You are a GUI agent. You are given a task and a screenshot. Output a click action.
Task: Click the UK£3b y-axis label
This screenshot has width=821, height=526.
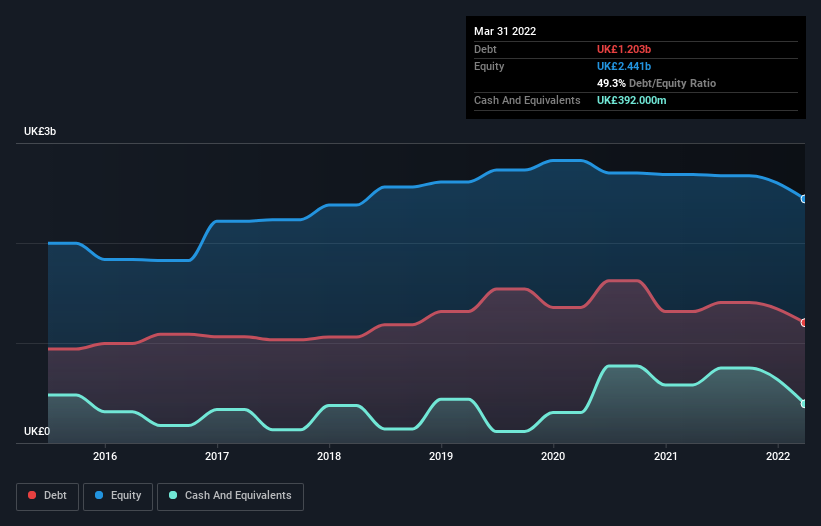pos(40,131)
